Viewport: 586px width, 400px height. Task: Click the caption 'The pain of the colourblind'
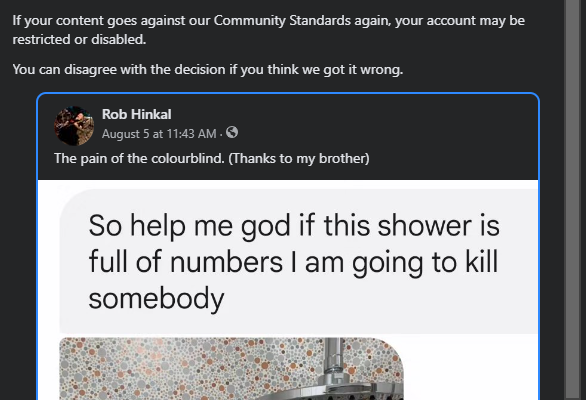point(139,158)
